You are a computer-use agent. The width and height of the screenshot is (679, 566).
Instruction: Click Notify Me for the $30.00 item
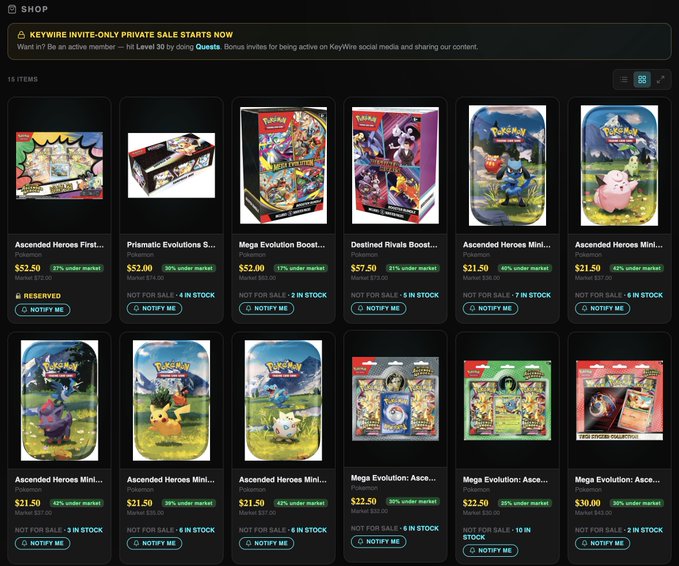603,543
